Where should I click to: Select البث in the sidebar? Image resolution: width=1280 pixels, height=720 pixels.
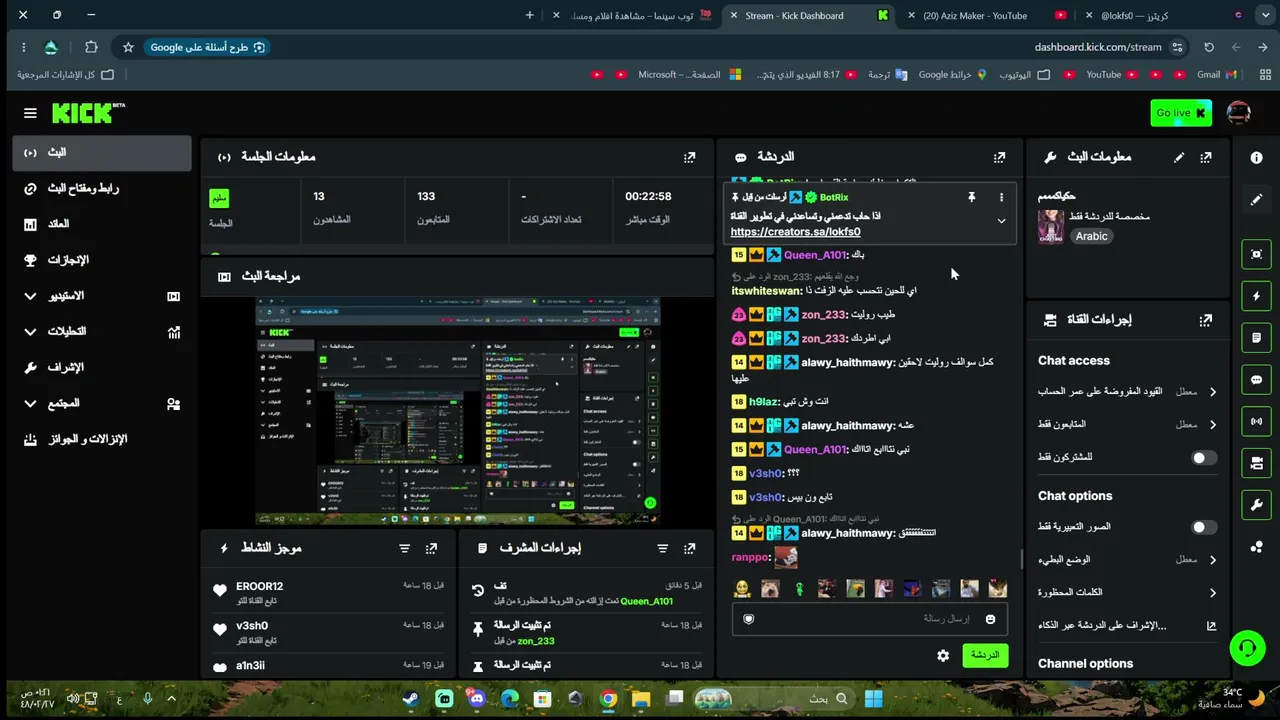coord(102,153)
